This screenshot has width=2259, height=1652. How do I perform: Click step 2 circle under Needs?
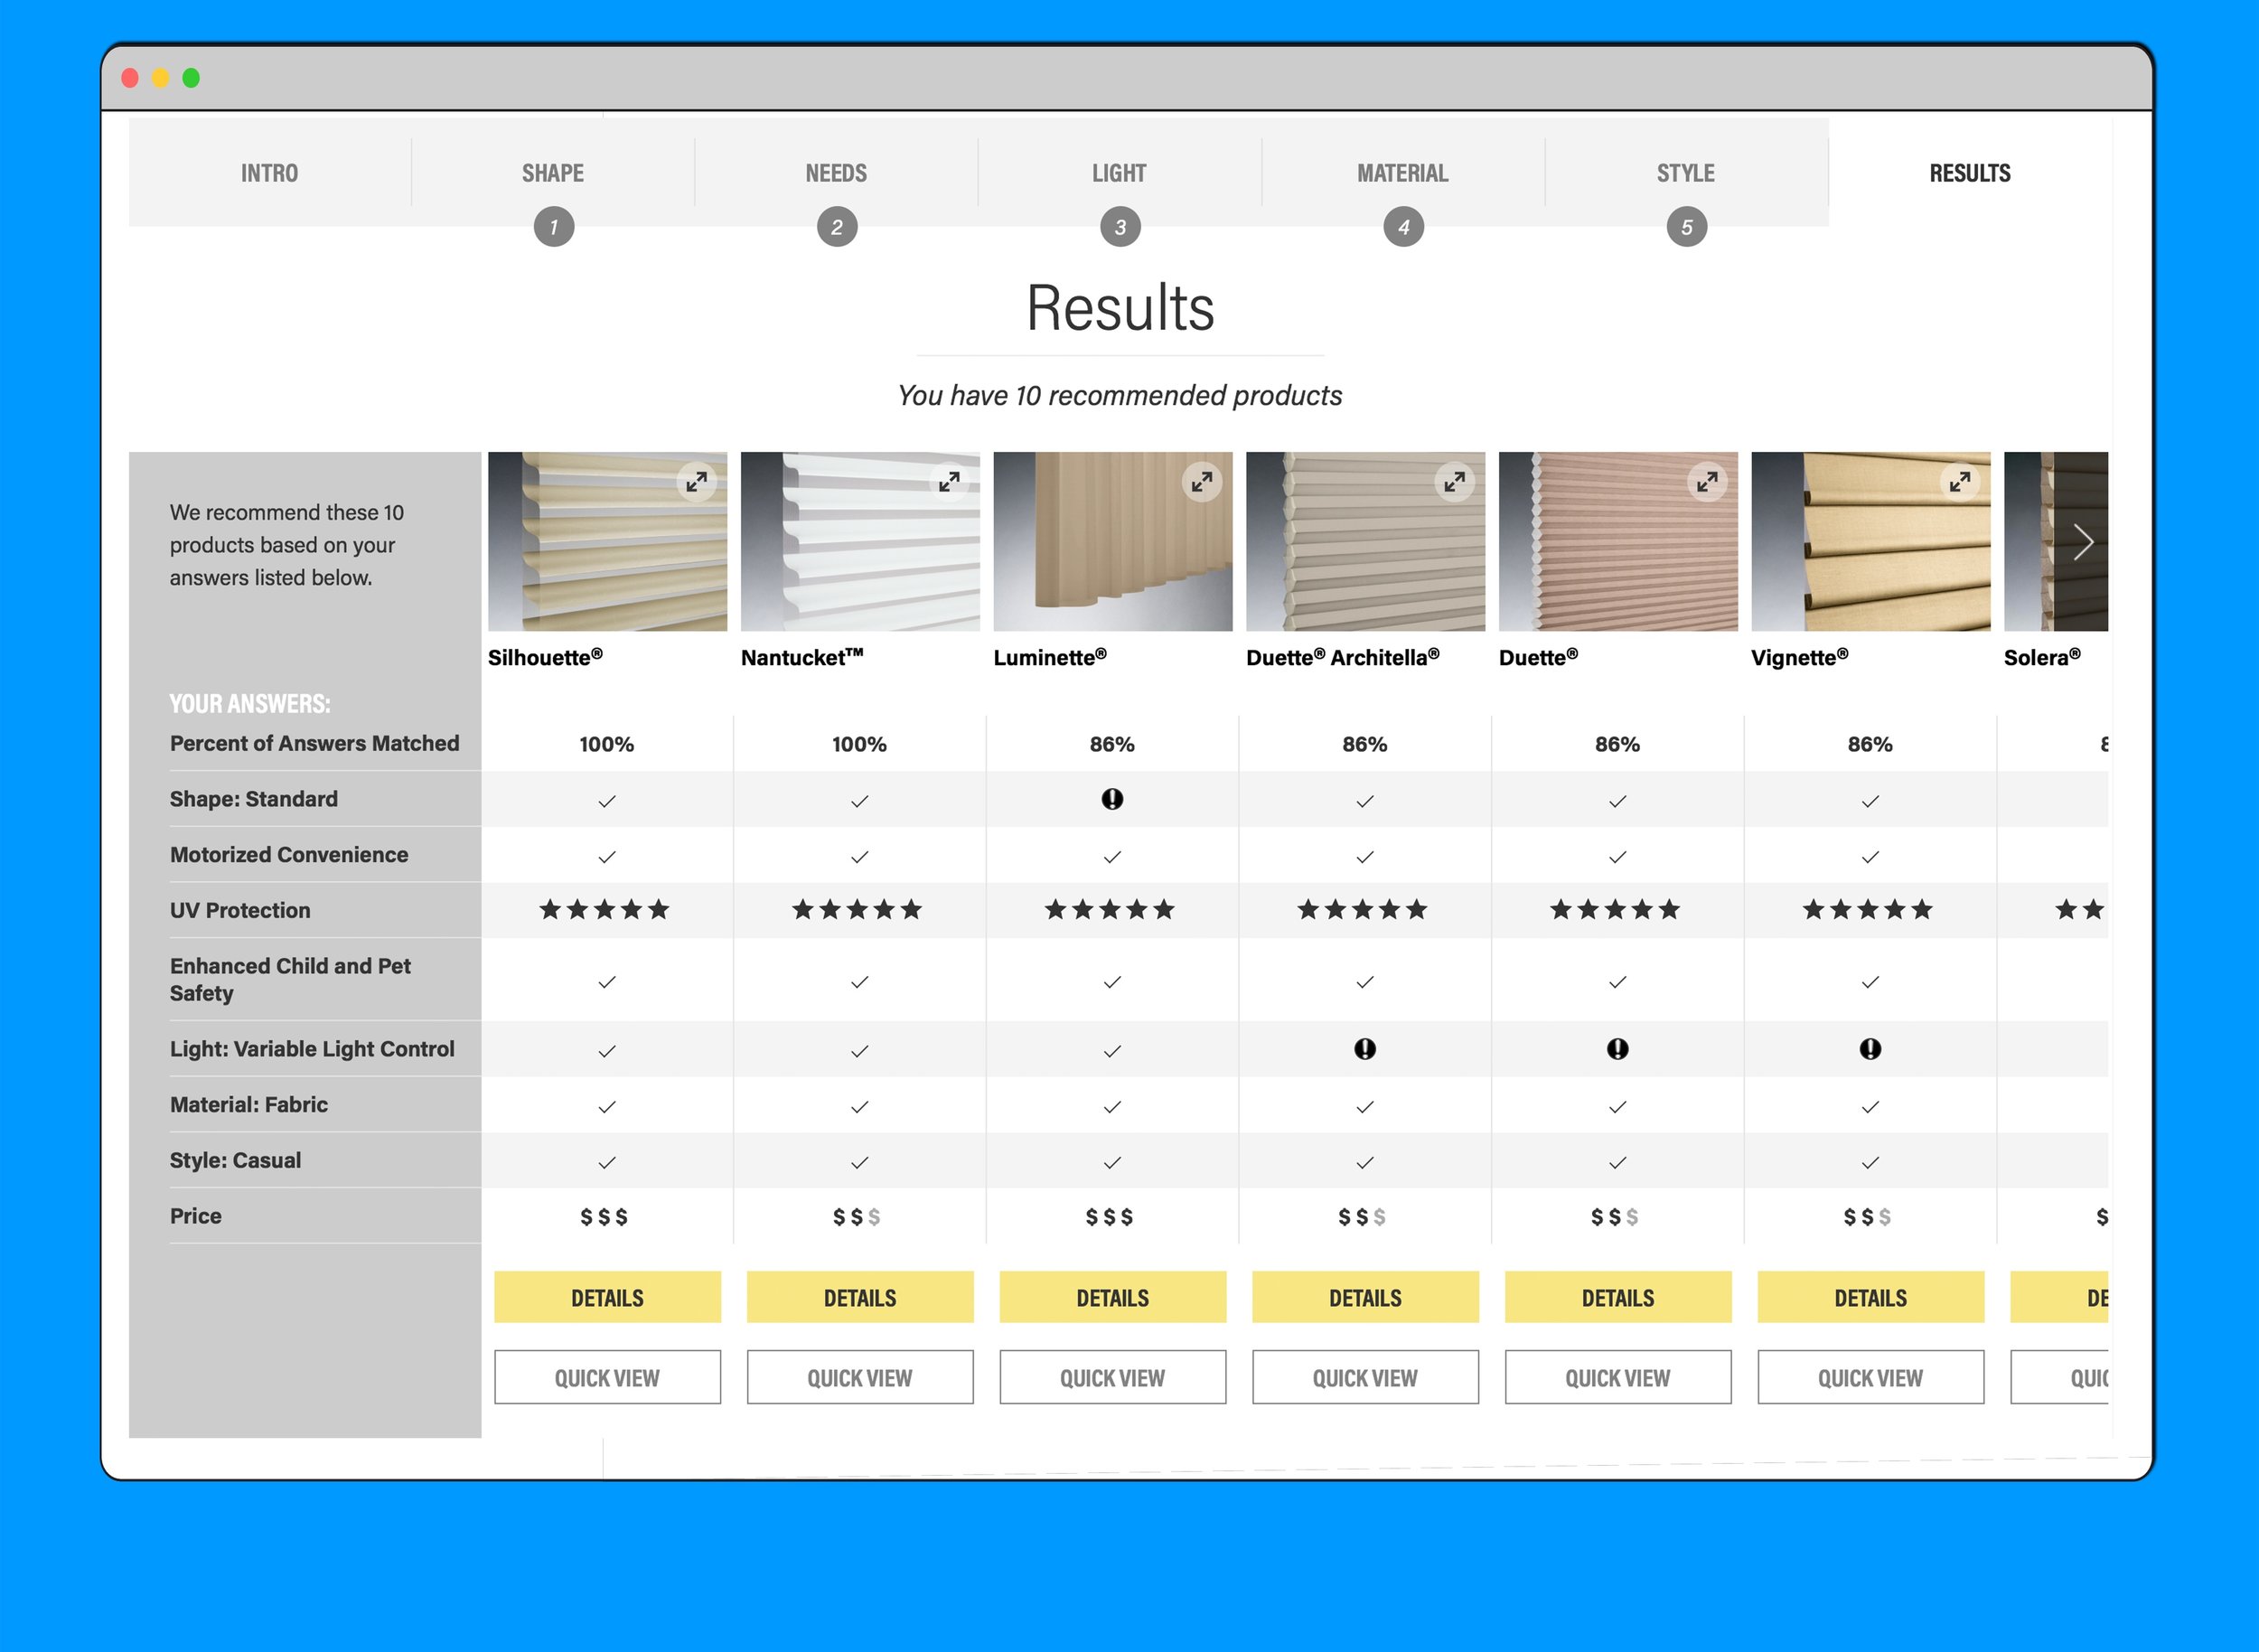click(x=837, y=227)
